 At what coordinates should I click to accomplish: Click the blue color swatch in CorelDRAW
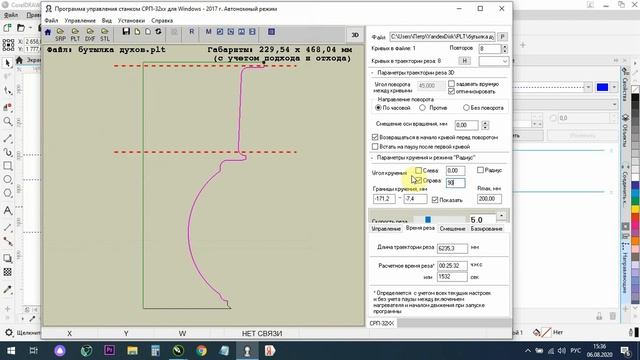602,87
